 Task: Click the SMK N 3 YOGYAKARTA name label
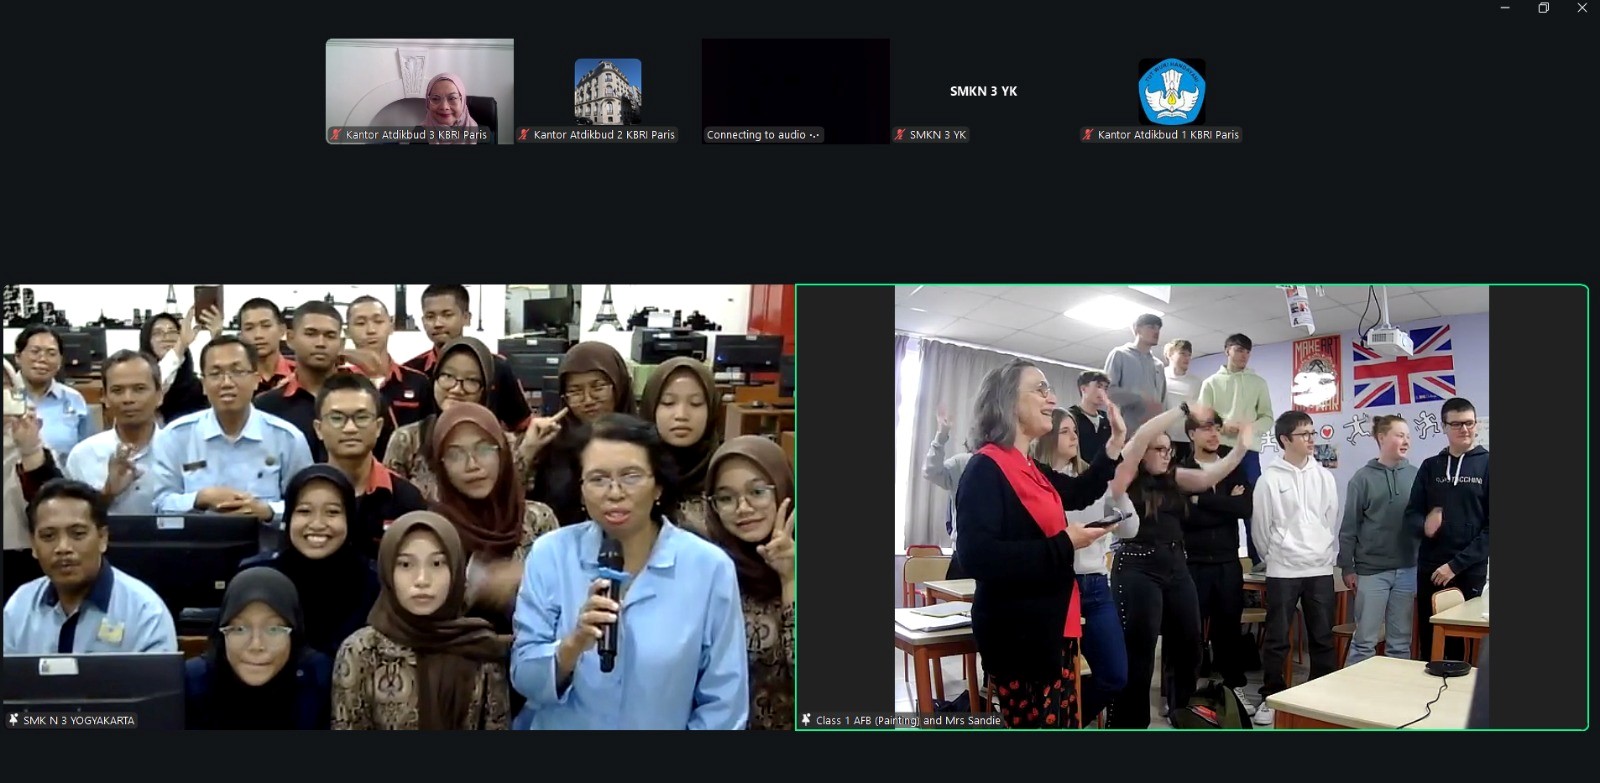[79, 720]
